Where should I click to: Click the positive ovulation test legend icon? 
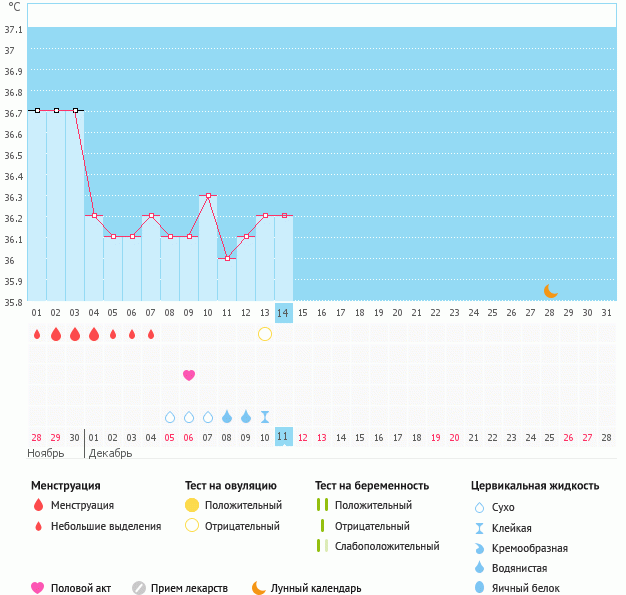[192, 505]
